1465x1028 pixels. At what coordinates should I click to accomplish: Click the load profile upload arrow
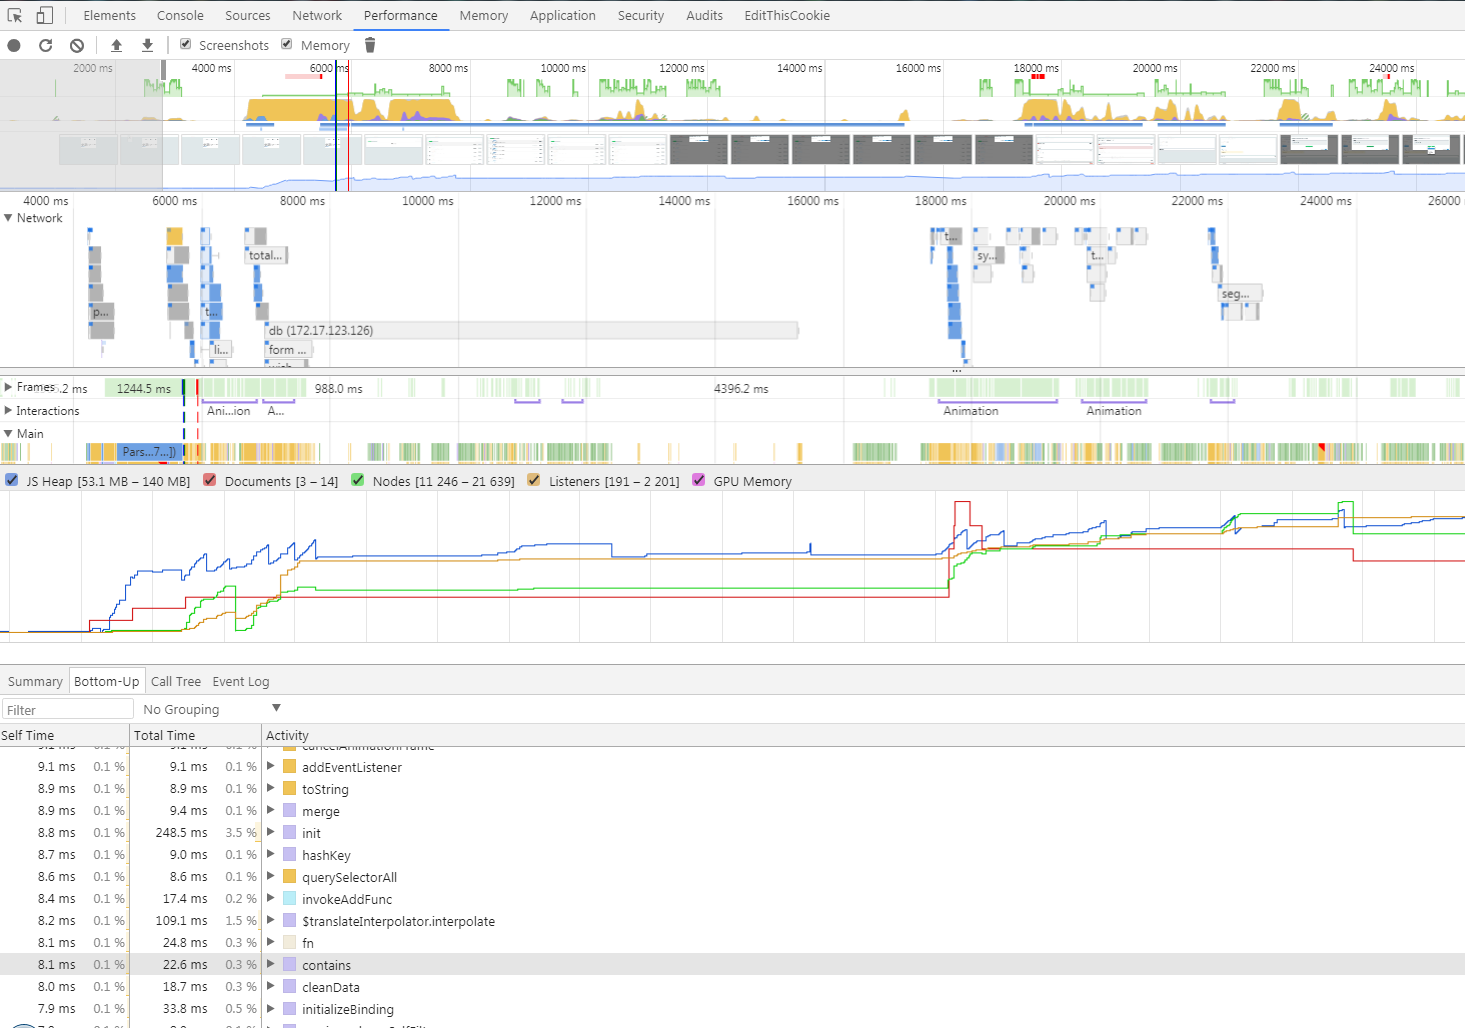pos(117,45)
